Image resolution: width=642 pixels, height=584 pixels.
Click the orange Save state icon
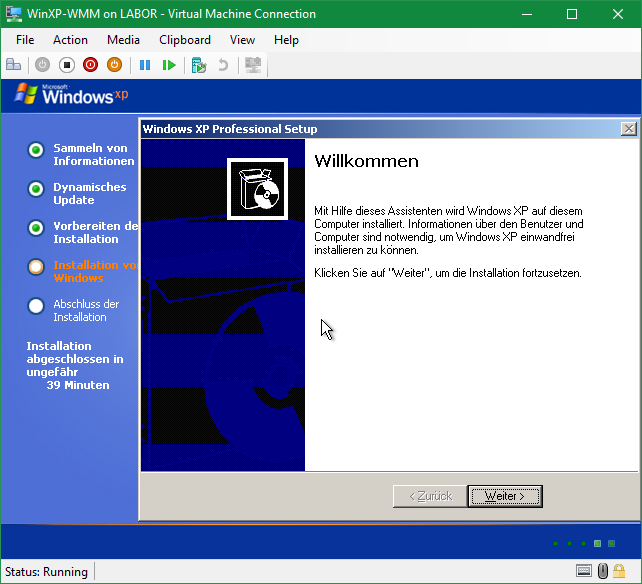(x=115, y=65)
